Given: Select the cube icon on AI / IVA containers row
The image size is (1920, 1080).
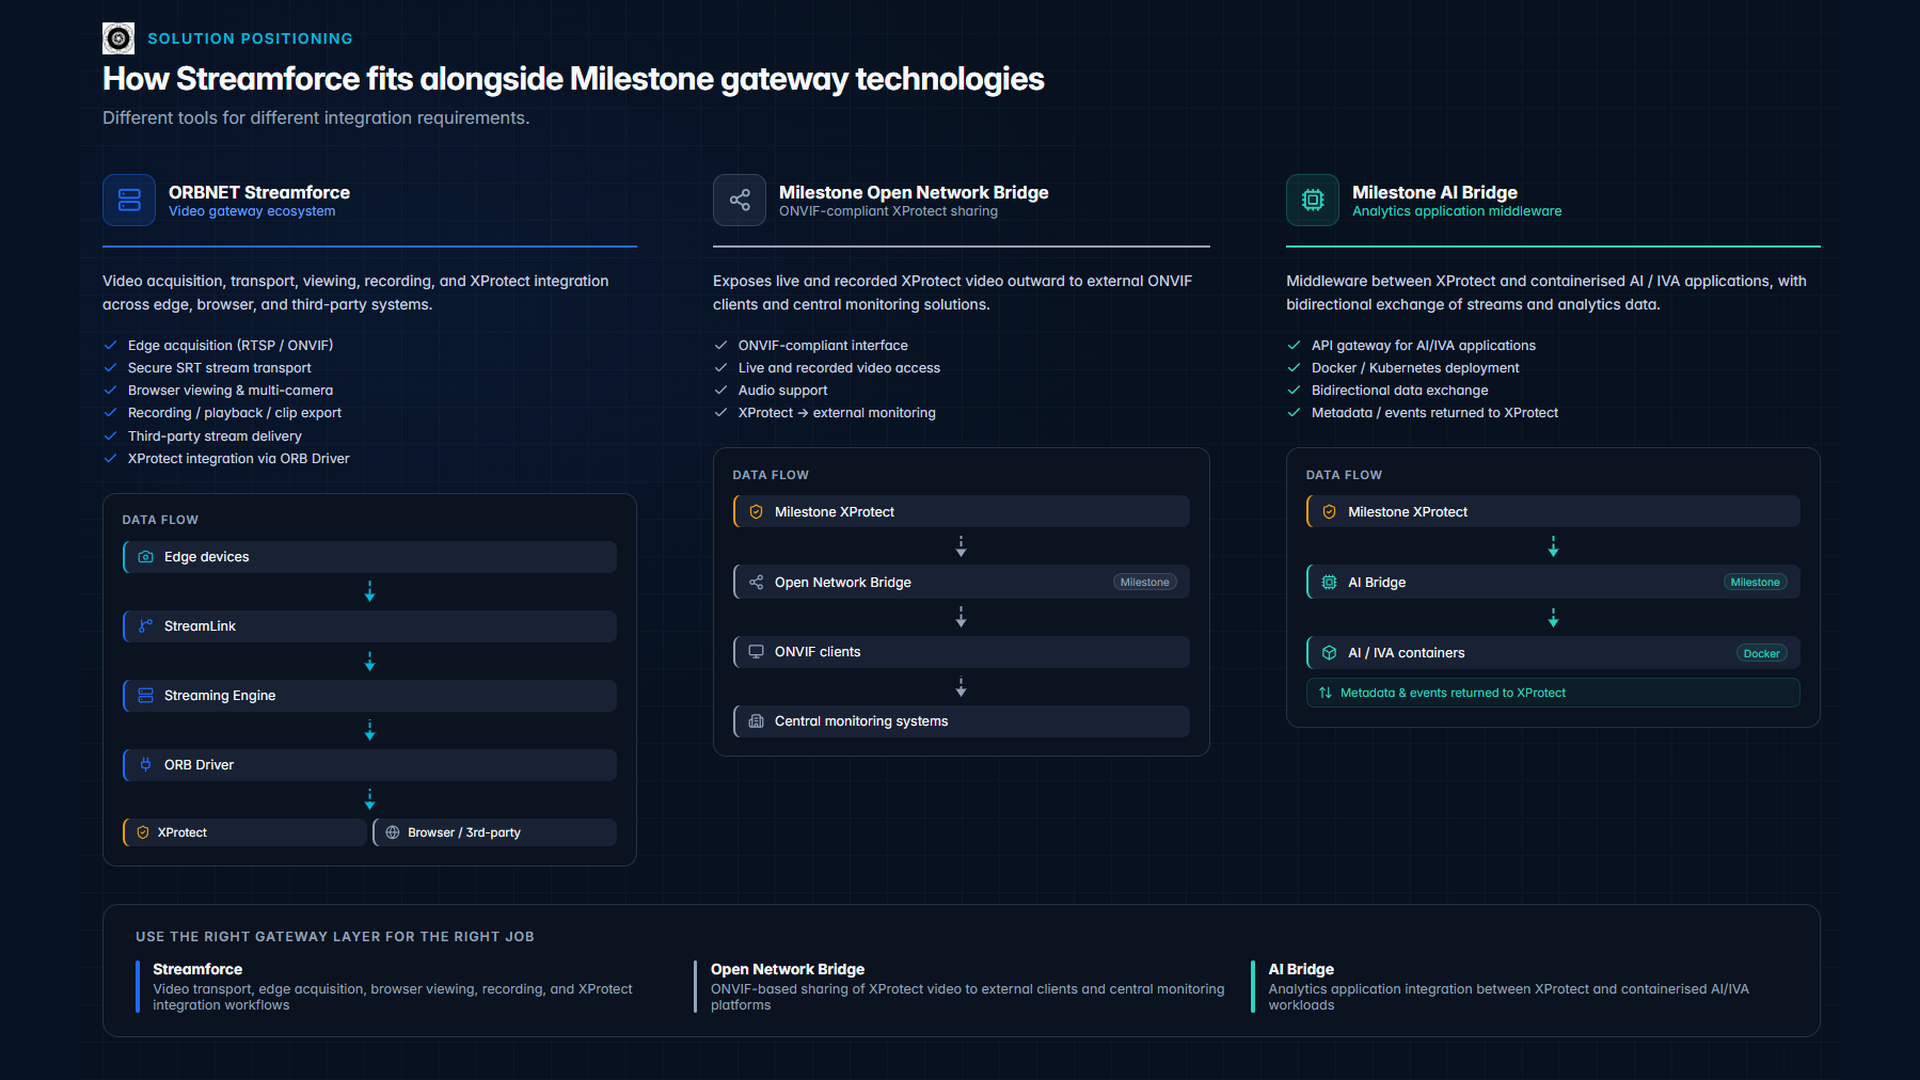Looking at the screenshot, I should (x=1329, y=653).
